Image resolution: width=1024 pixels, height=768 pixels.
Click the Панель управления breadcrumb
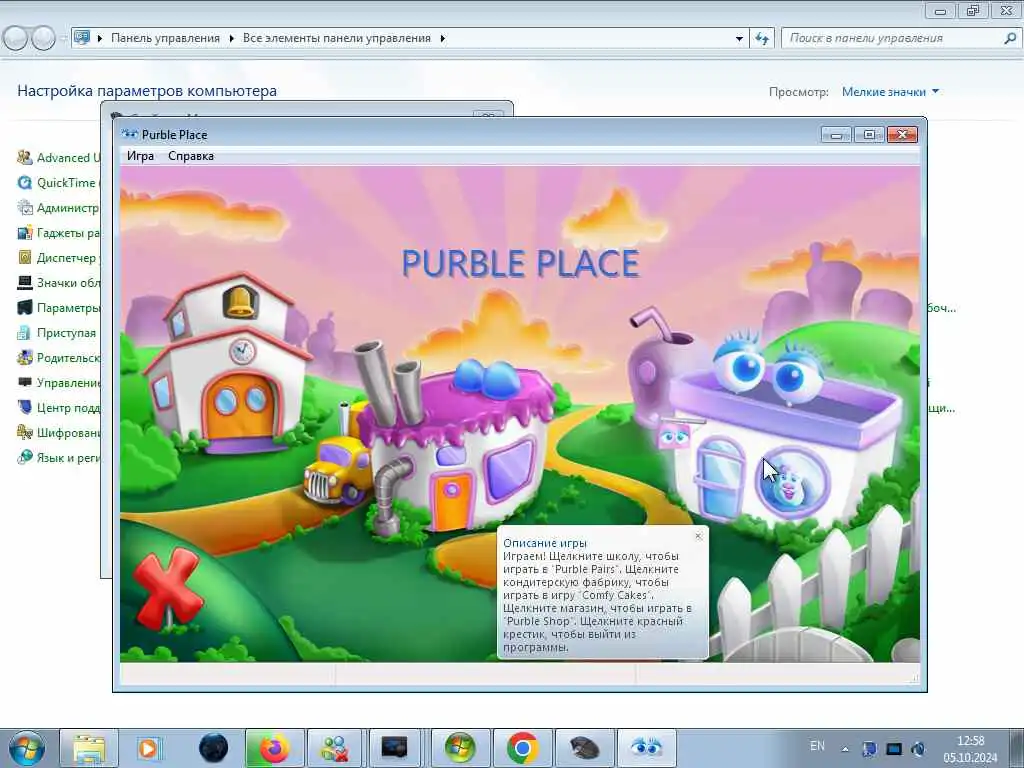click(x=165, y=38)
